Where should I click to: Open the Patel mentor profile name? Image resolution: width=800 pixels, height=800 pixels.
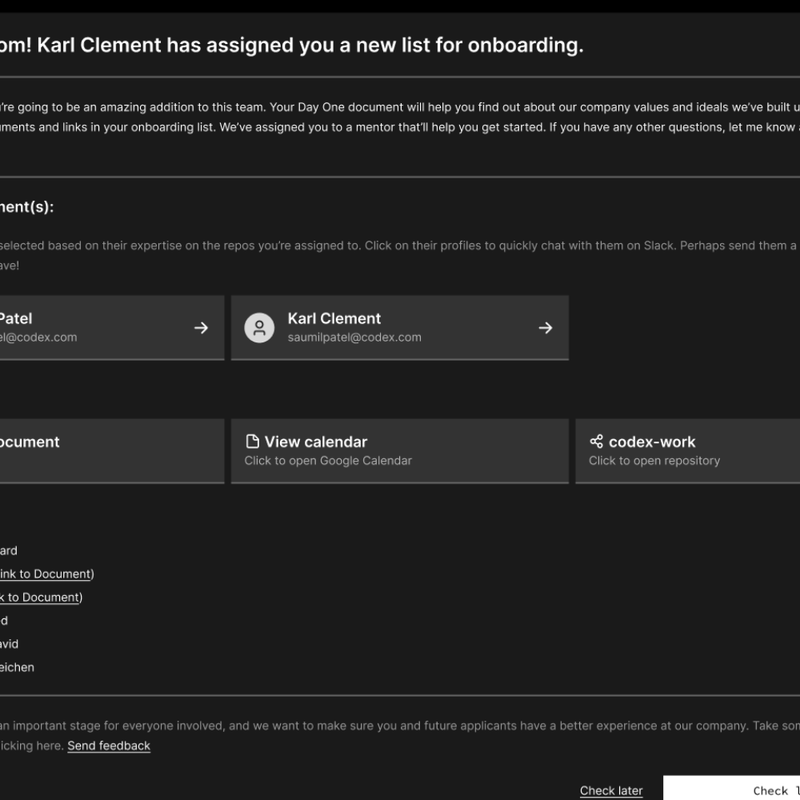pos(15,319)
